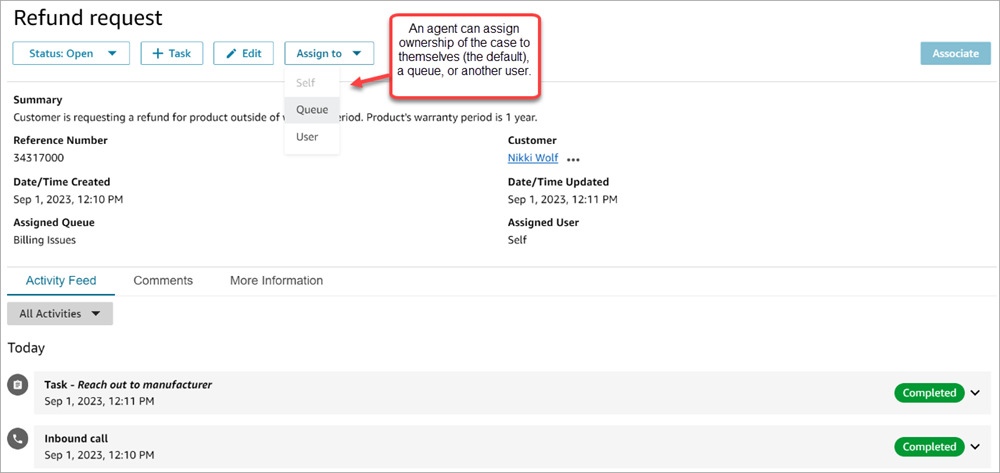1000x473 pixels.
Task: Click the Nikki Wolf customer link
Action: click(534, 158)
